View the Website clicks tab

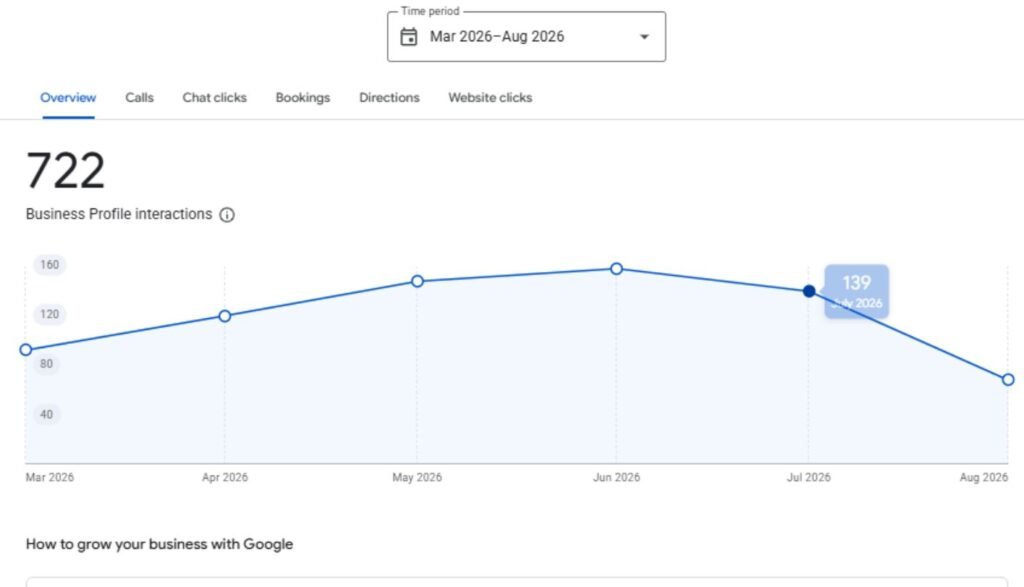[x=490, y=97]
